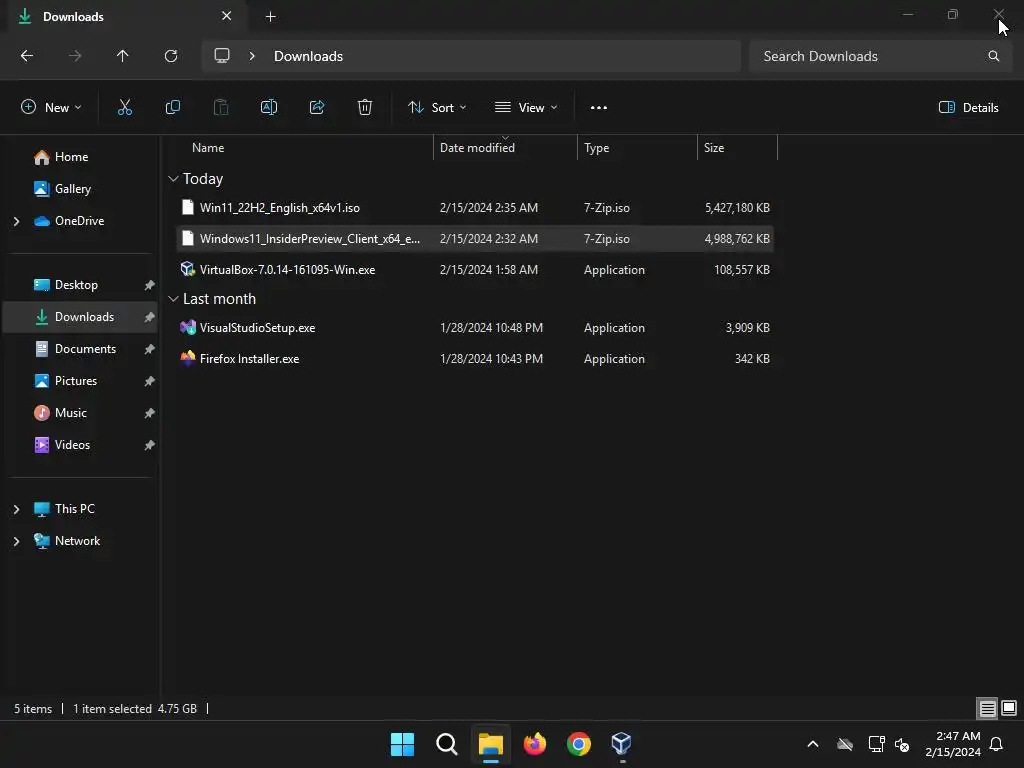
Task: Open the View dropdown
Action: coord(526,108)
